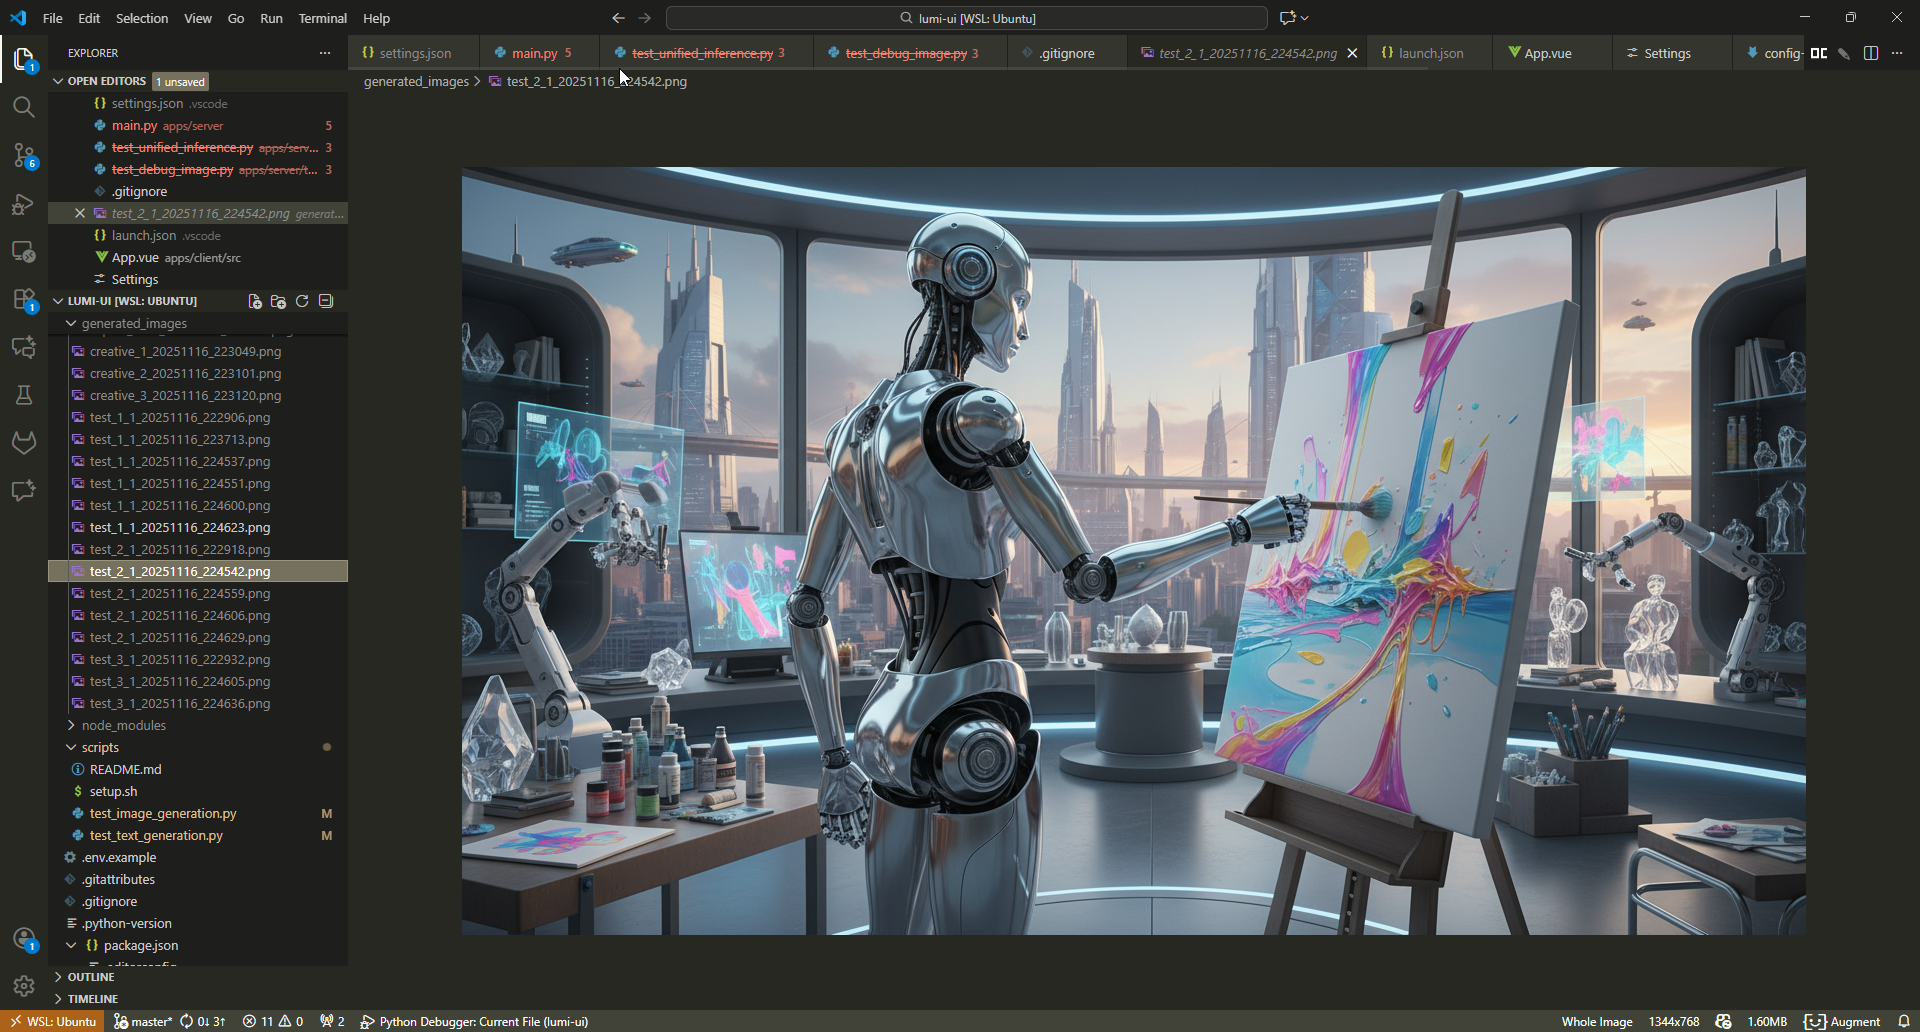1920x1032 pixels.
Task: Refresh the LUMI-UI explorer
Action: tap(302, 301)
